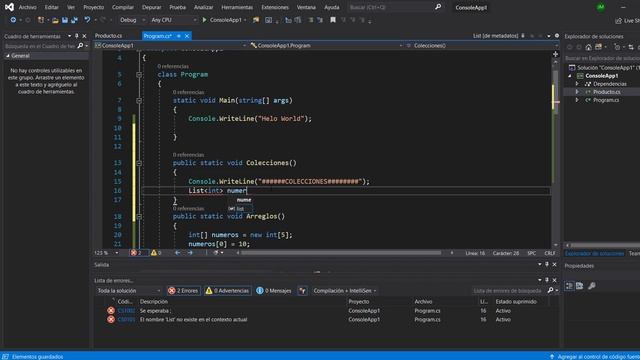Screen dimensions: 640x360
Task: Click the Home icon in Solution Explorer toolbar
Action: tap(588, 47)
